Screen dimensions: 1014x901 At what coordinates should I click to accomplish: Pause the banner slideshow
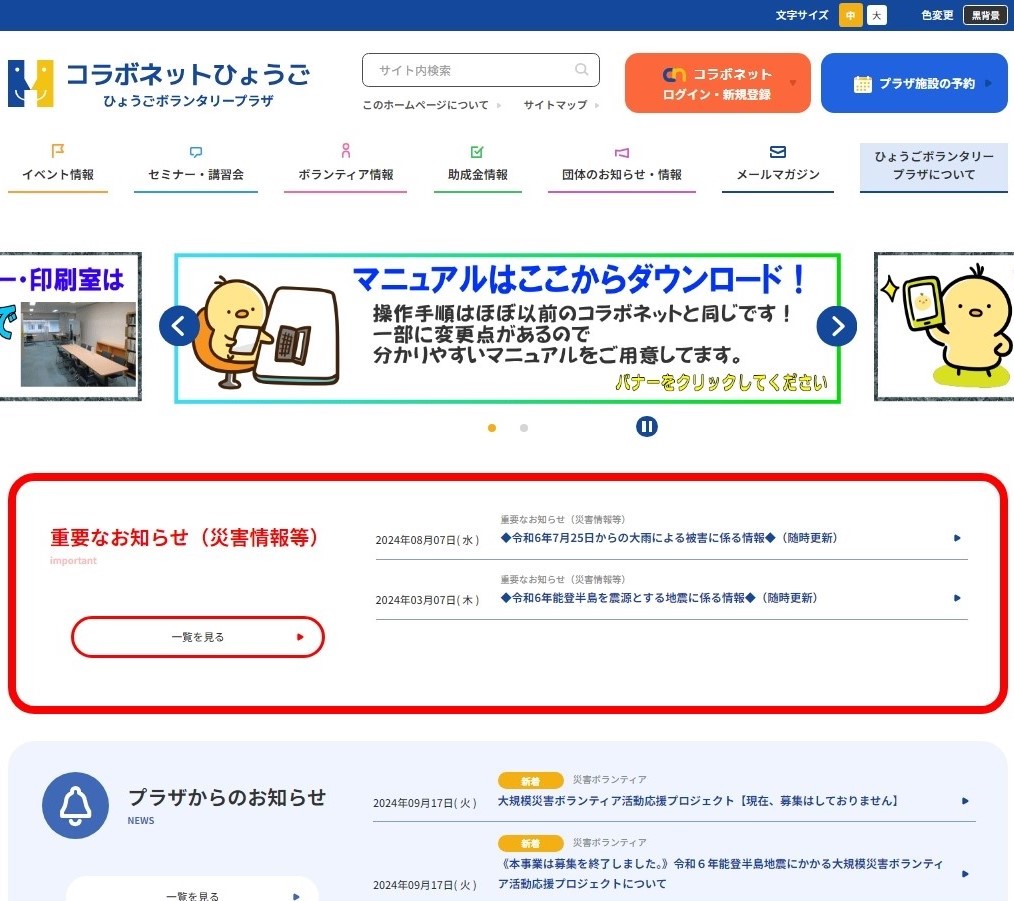pyautogui.click(x=647, y=427)
